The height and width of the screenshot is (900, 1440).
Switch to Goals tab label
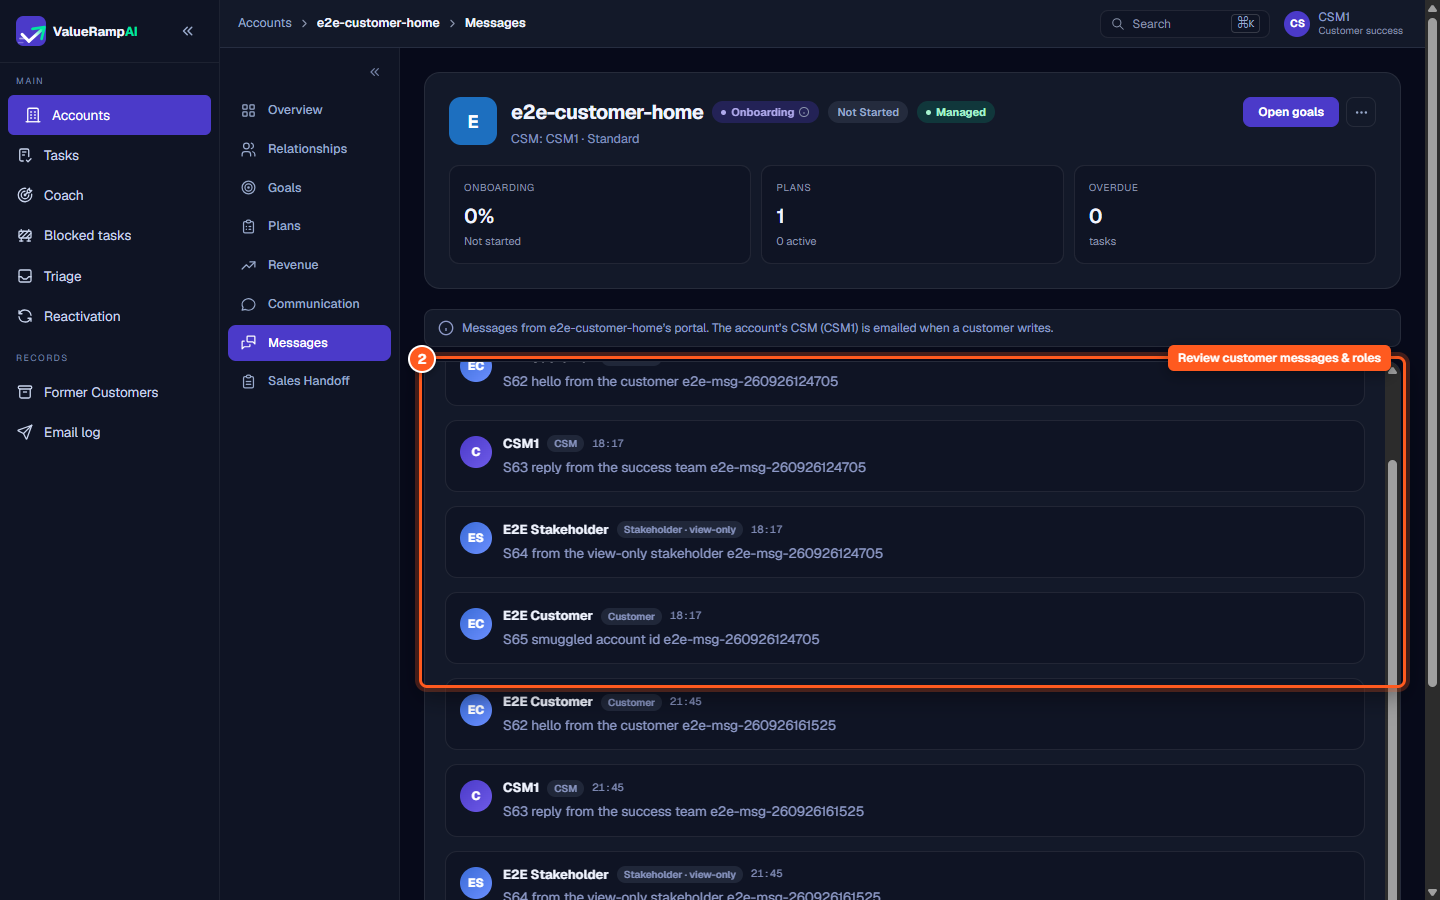pos(284,188)
